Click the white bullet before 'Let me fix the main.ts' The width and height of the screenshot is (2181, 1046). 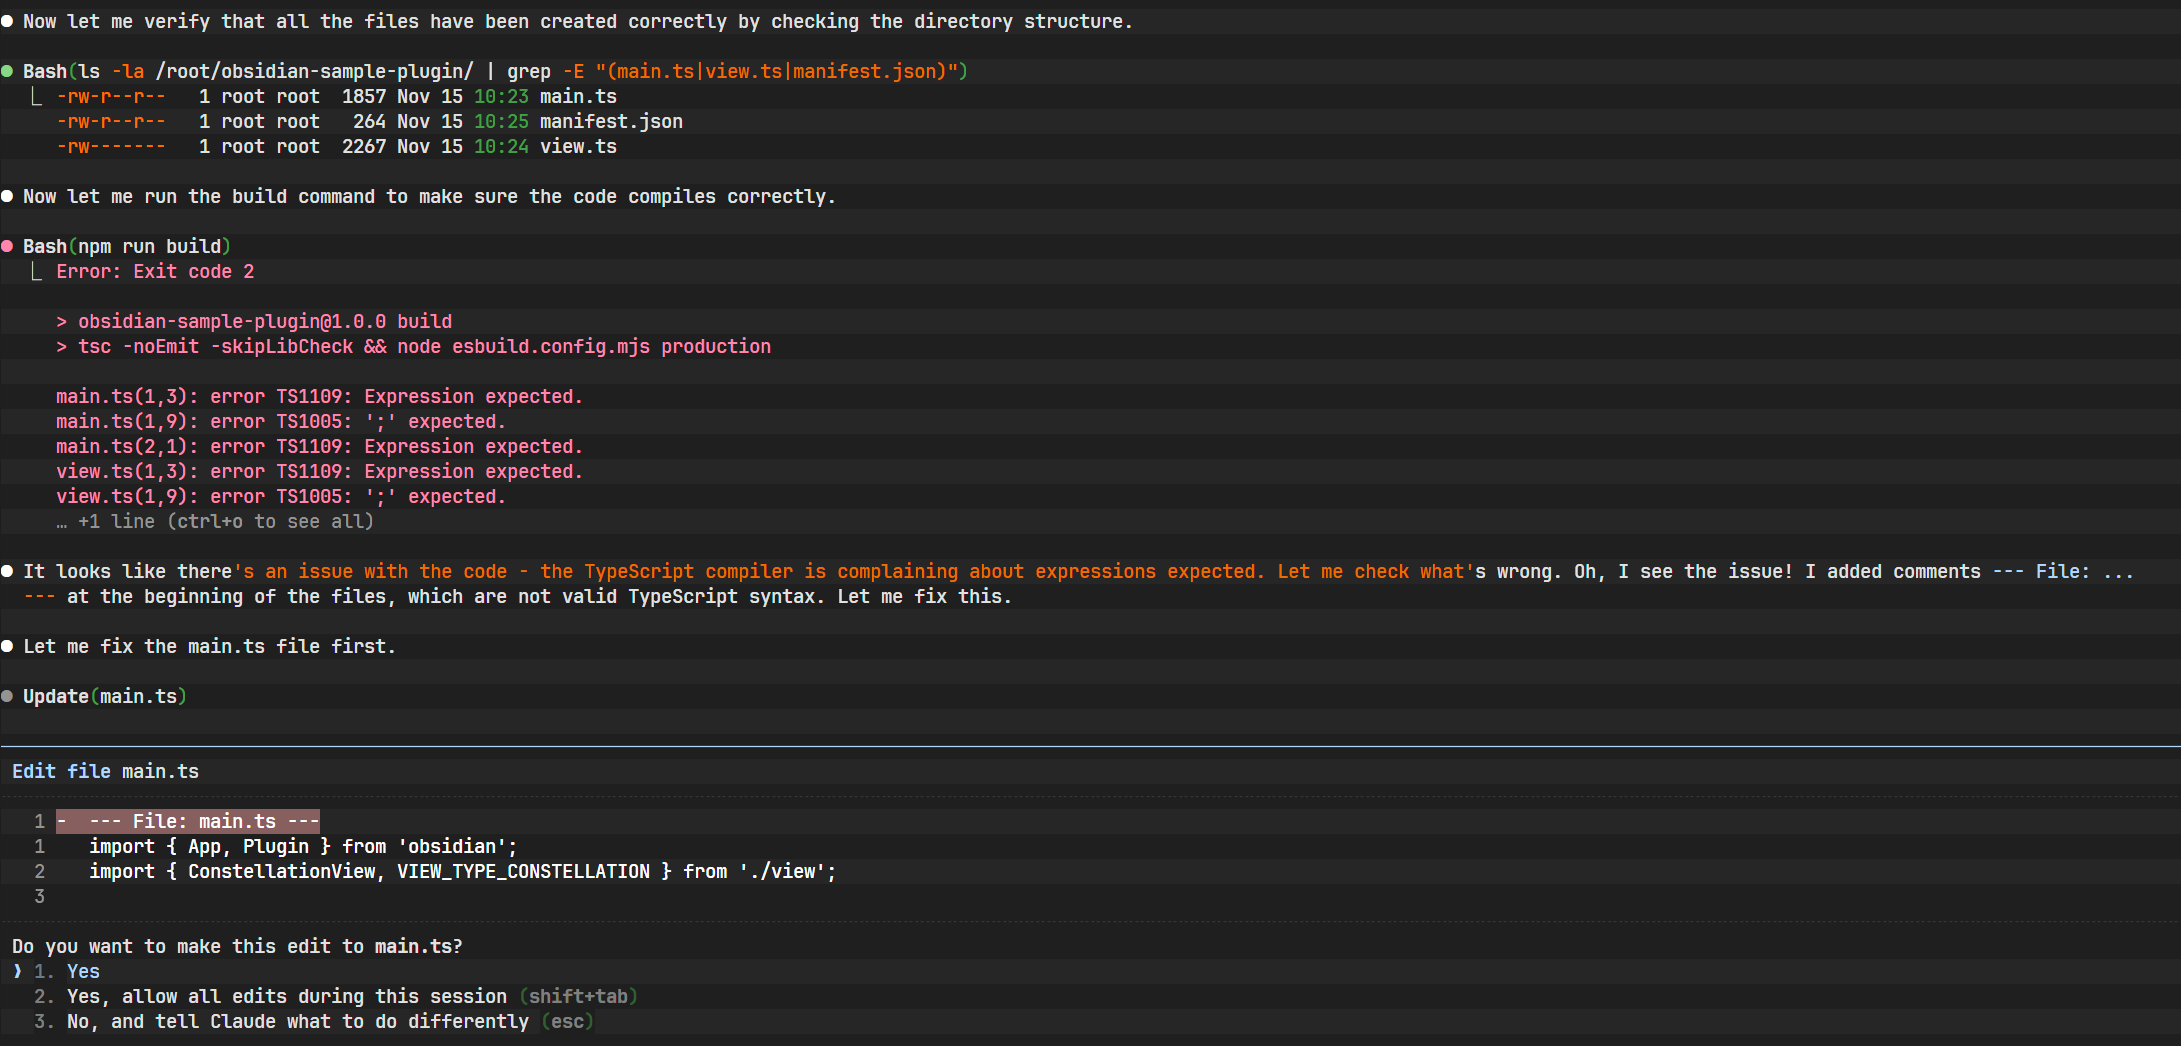coord(7,646)
